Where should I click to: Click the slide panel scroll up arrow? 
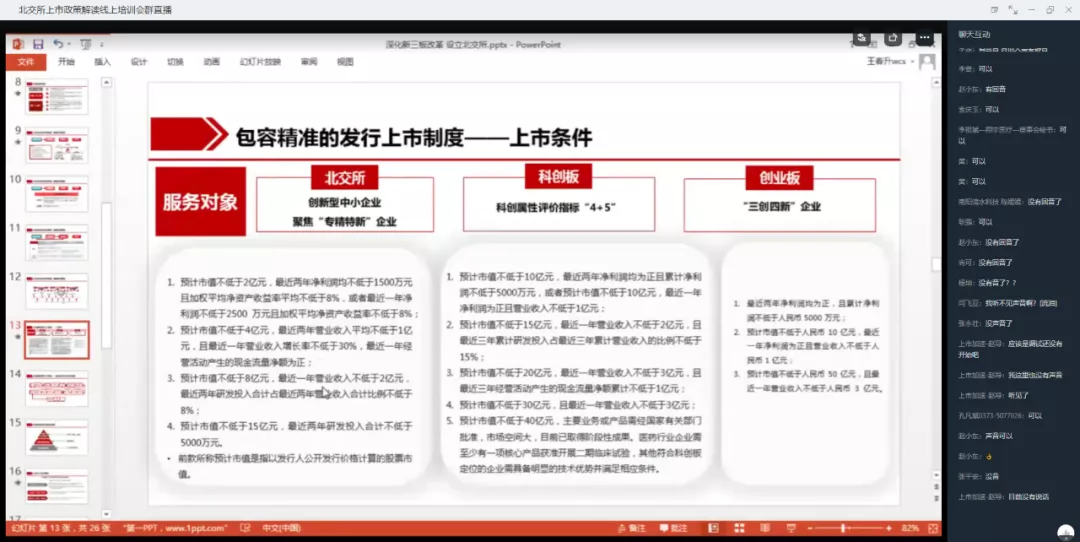pos(106,83)
